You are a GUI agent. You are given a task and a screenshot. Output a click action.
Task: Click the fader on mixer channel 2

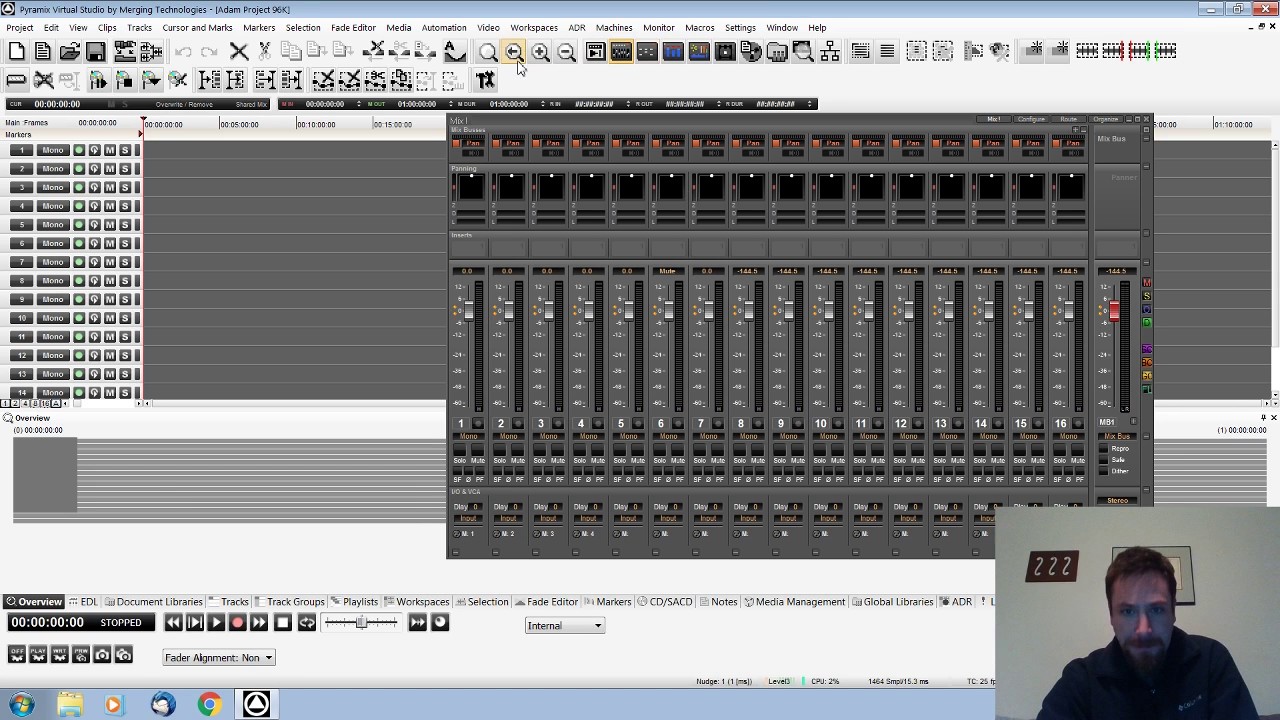[508, 311]
